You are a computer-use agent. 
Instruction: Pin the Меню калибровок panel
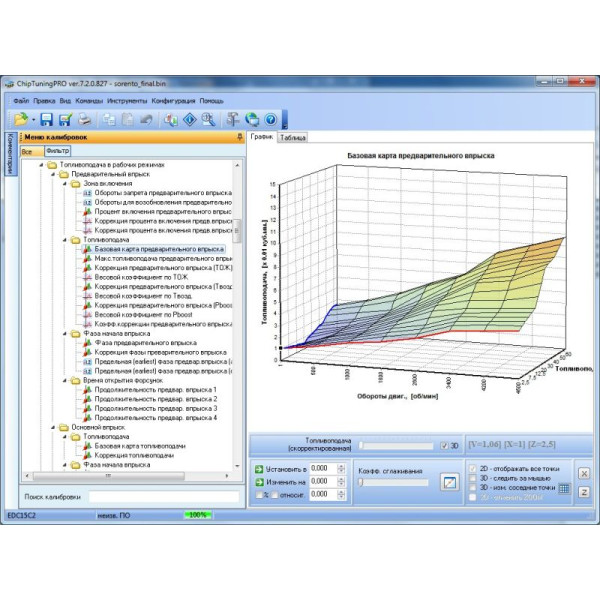coord(238,137)
